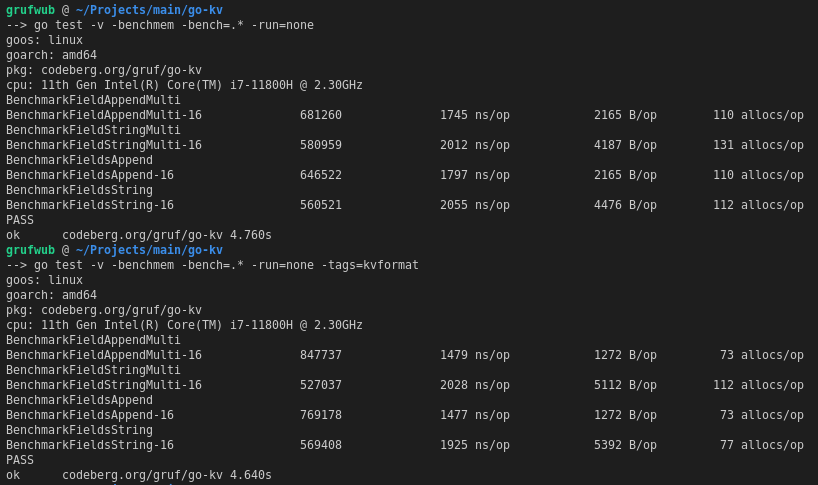This screenshot has width=818, height=485.
Task: Click the 769178 iteration count
Action: pyautogui.click(x=321, y=415)
